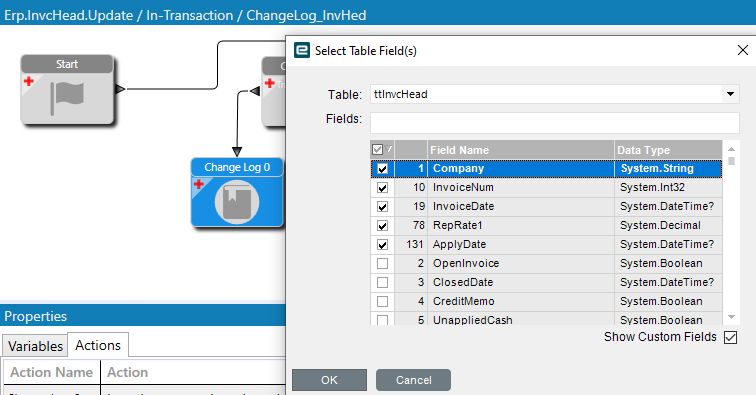Toggle Show Custom Fields checkbox

pos(730,337)
